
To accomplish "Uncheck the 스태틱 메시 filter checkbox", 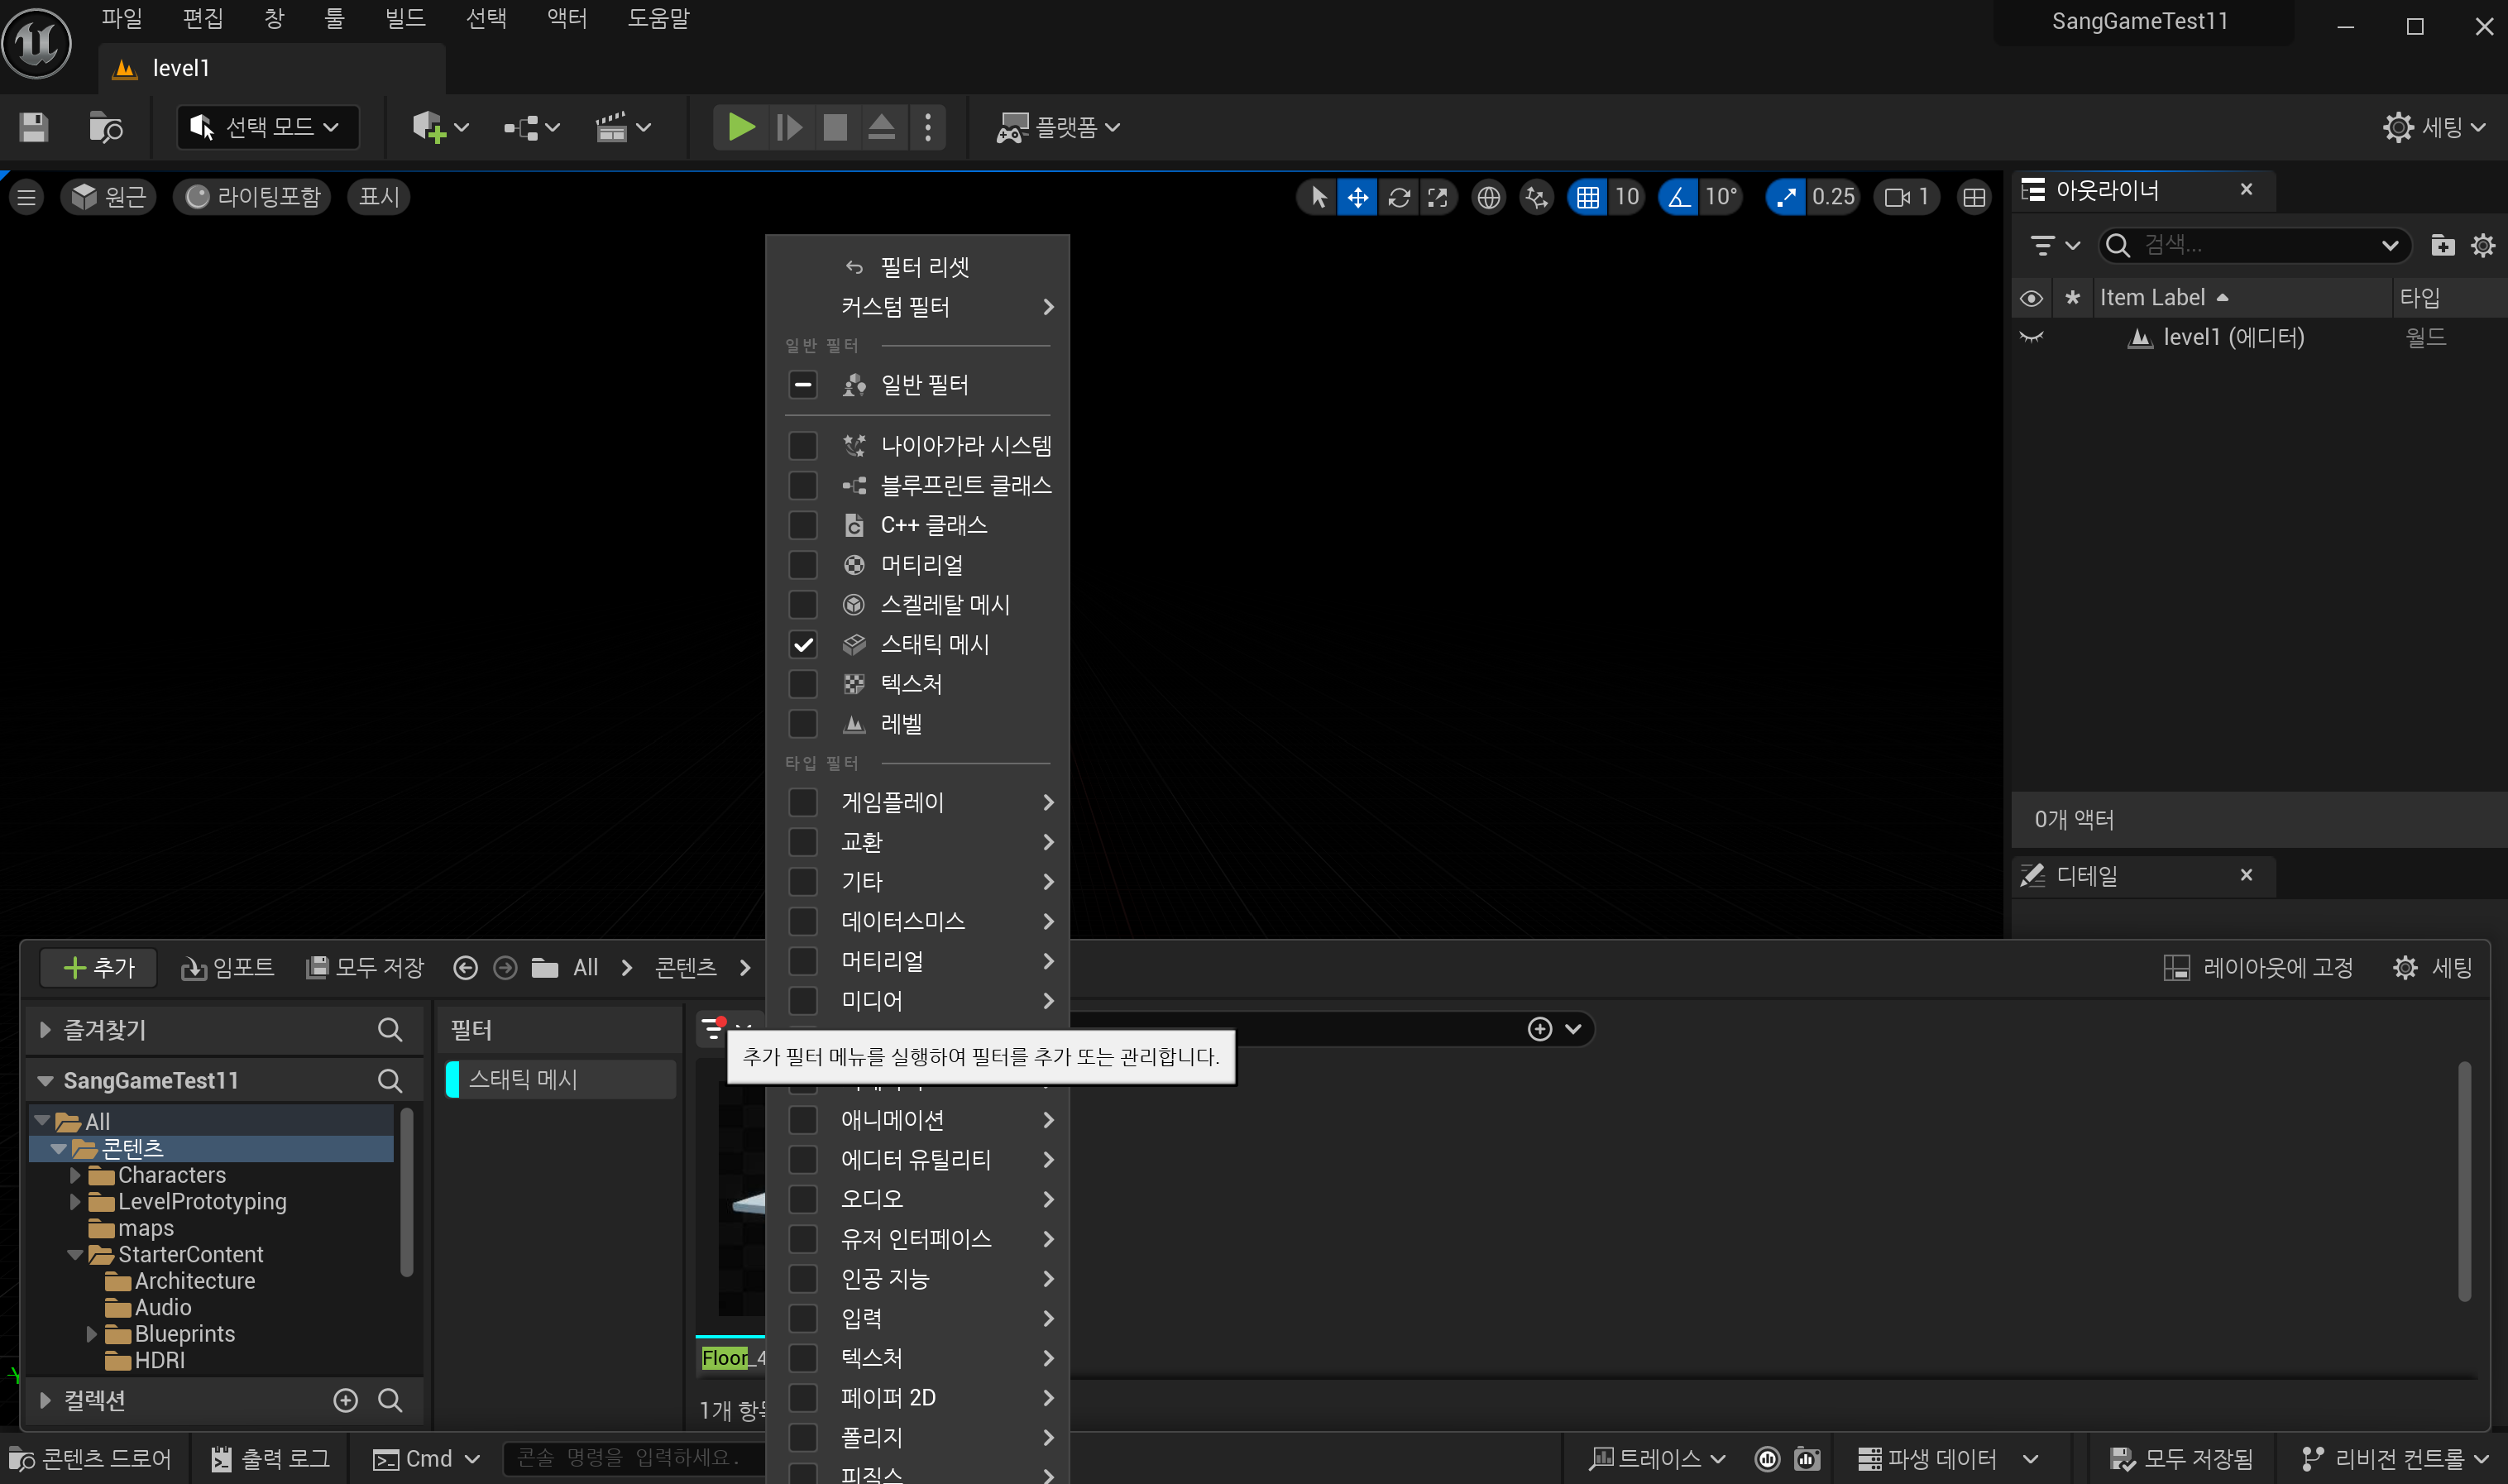I will click(x=802, y=645).
